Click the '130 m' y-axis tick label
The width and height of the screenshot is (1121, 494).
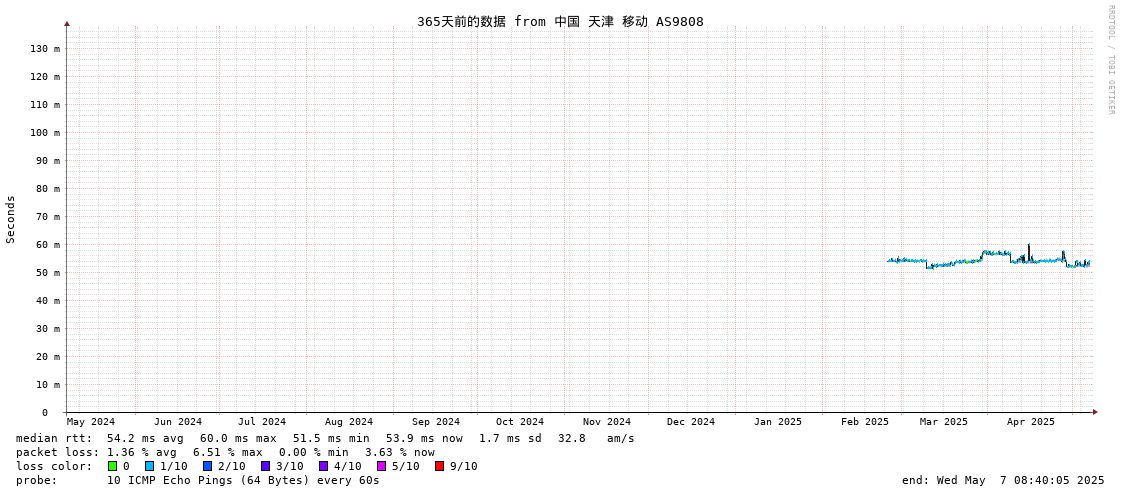45,49
